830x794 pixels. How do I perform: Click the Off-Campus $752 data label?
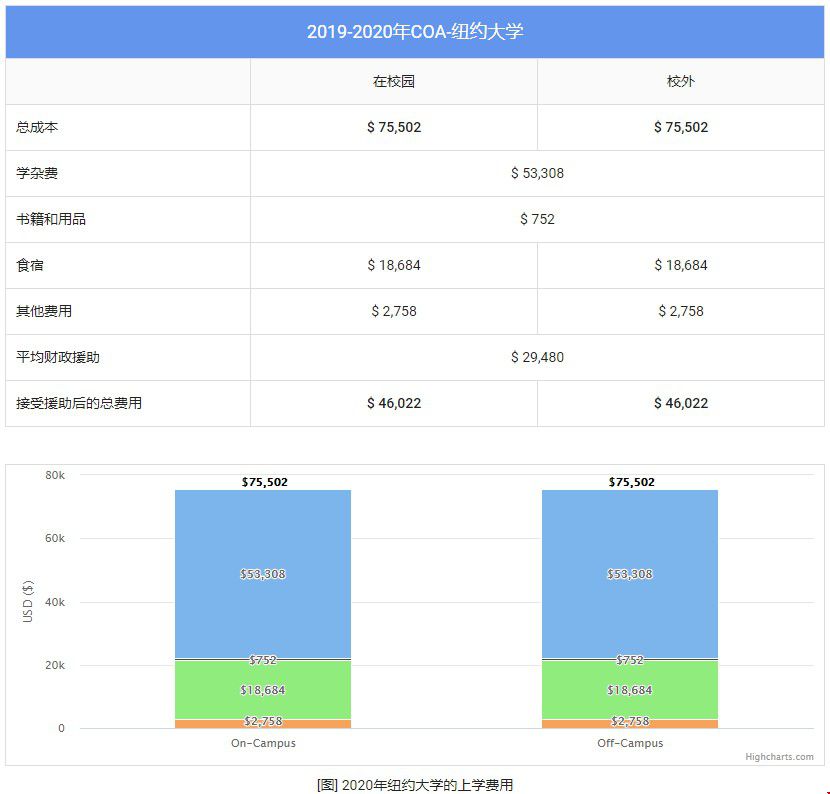630,660
